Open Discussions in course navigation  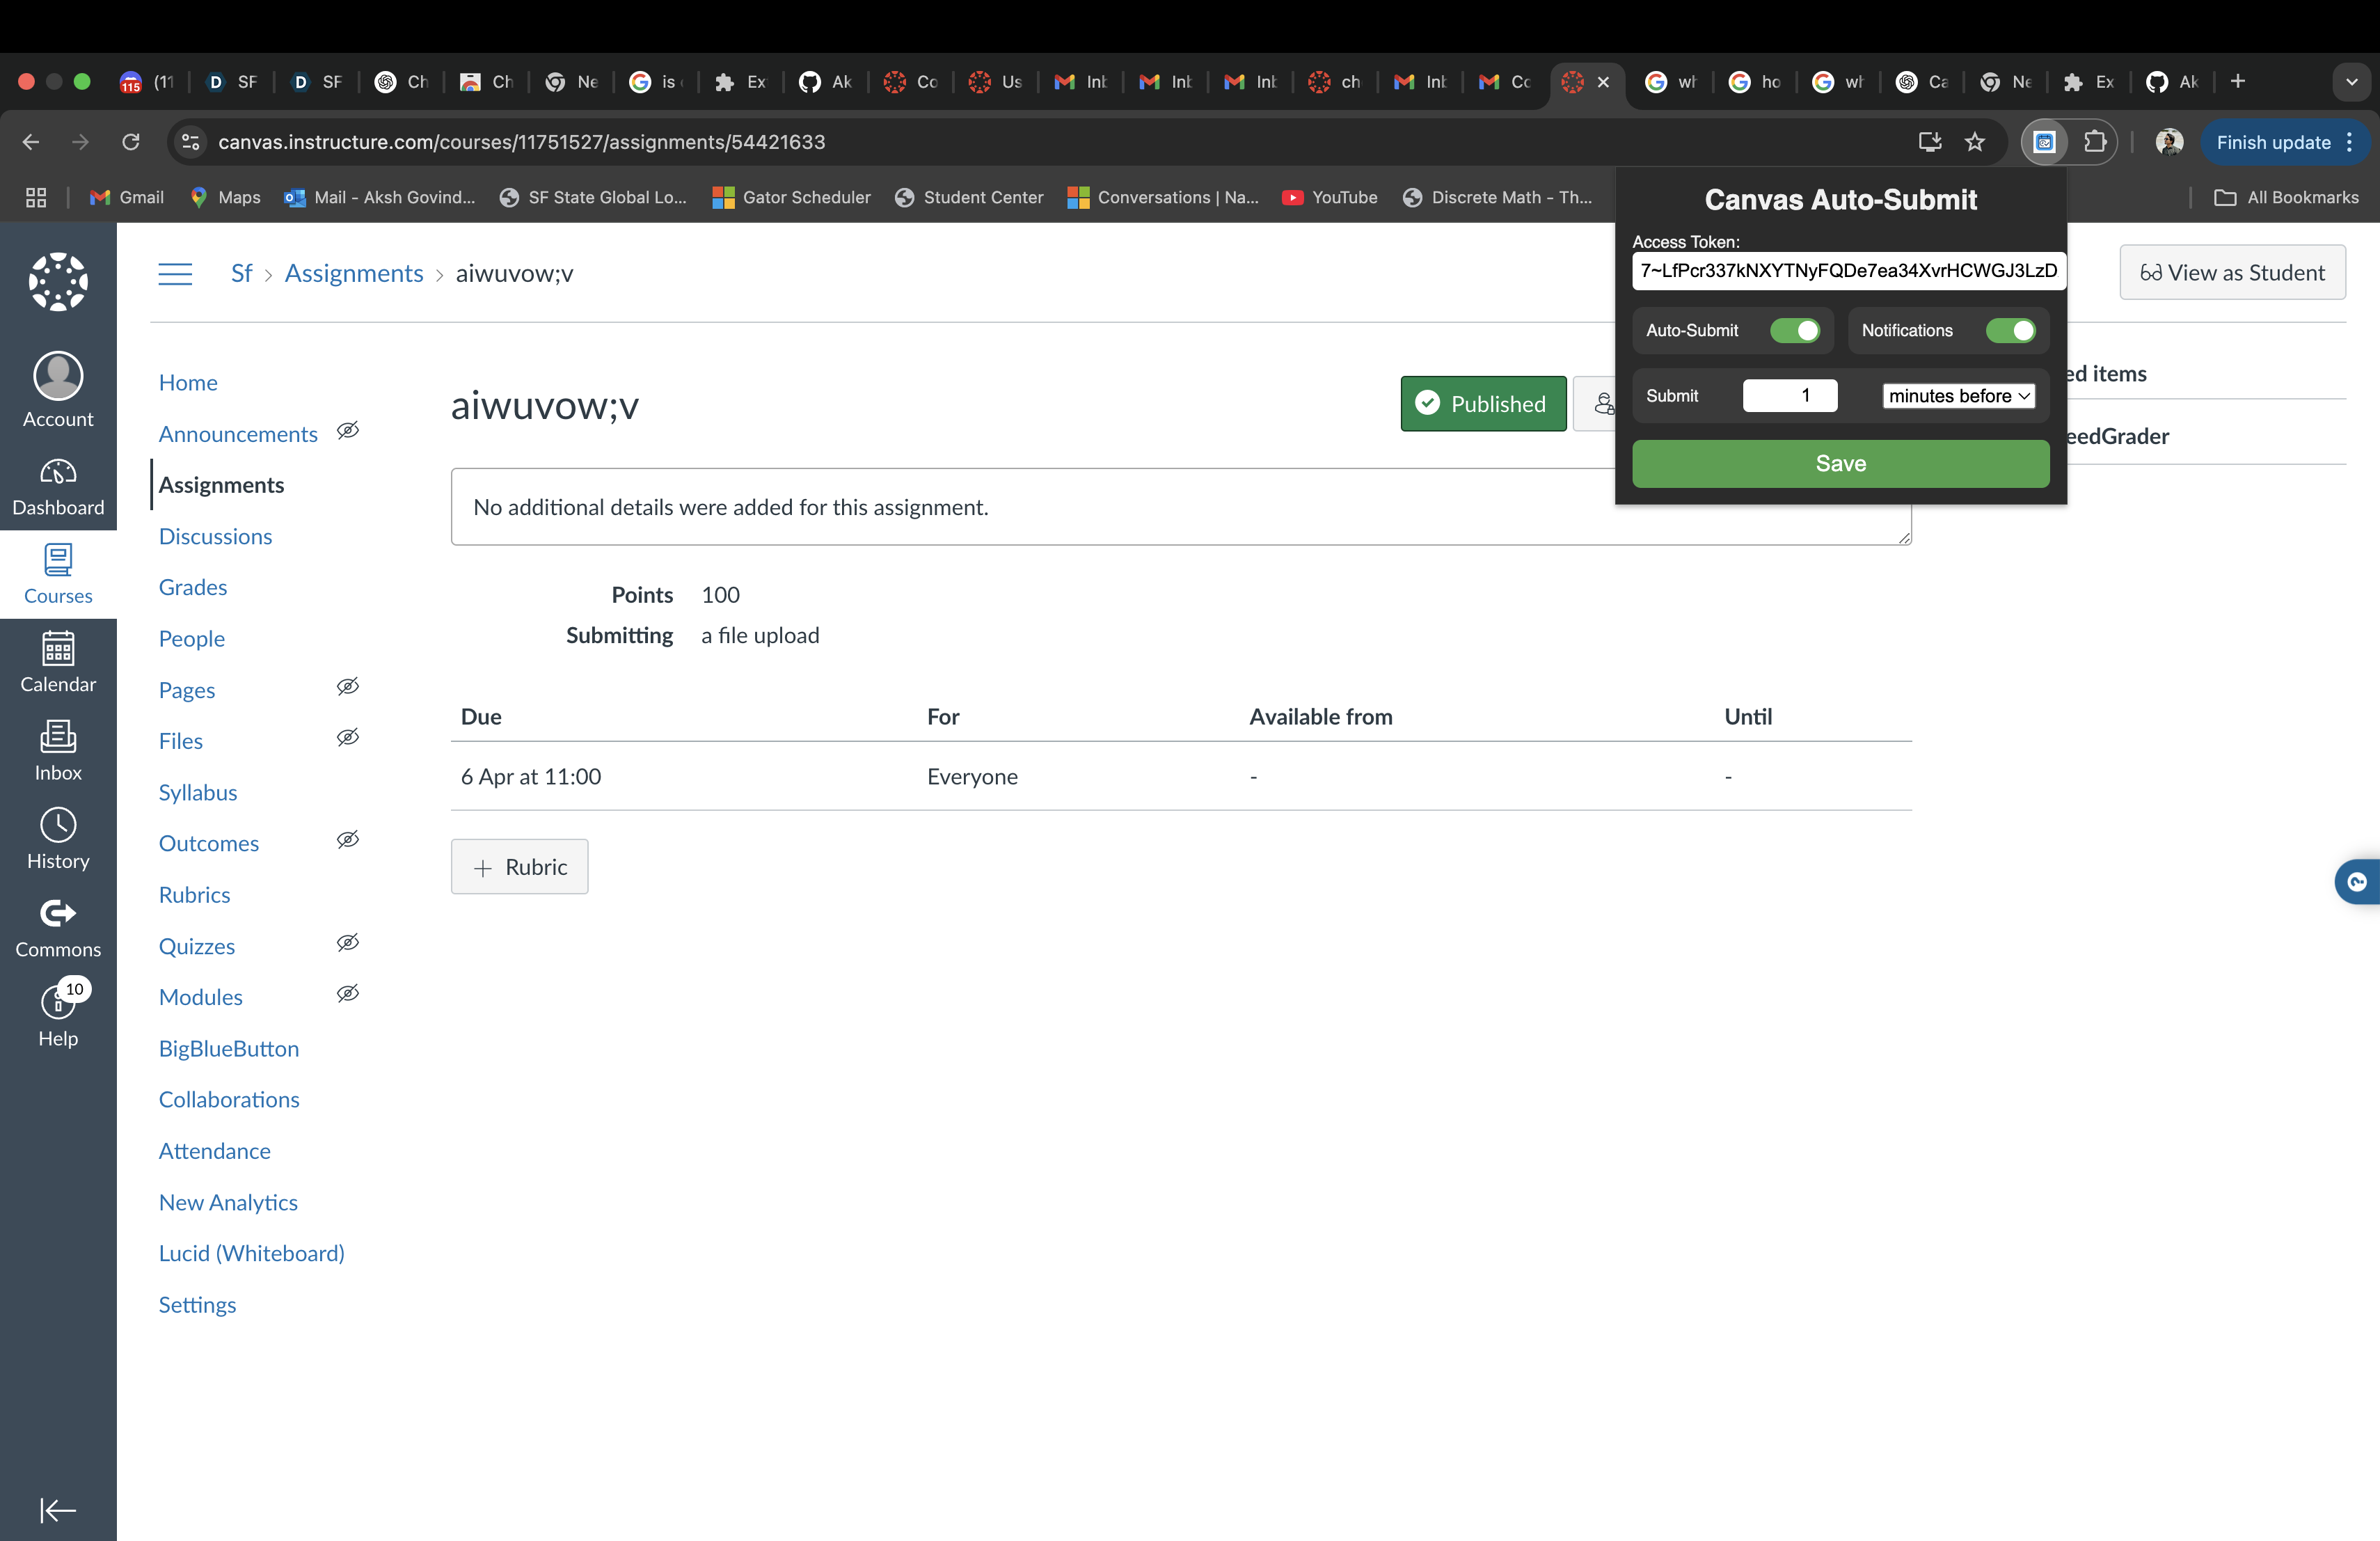pos(215,536)
